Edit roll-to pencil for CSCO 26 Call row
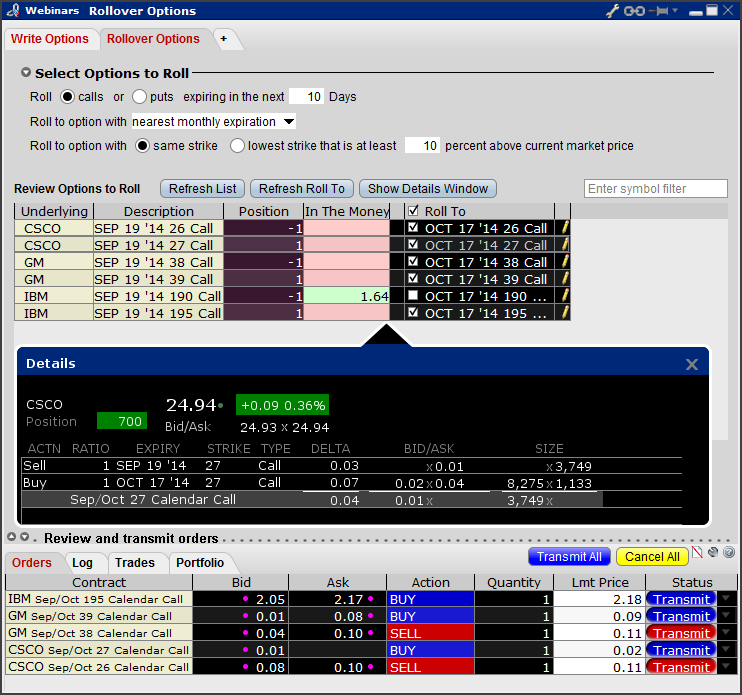Viewport: 742px width, 695px height. click(564, 228)
